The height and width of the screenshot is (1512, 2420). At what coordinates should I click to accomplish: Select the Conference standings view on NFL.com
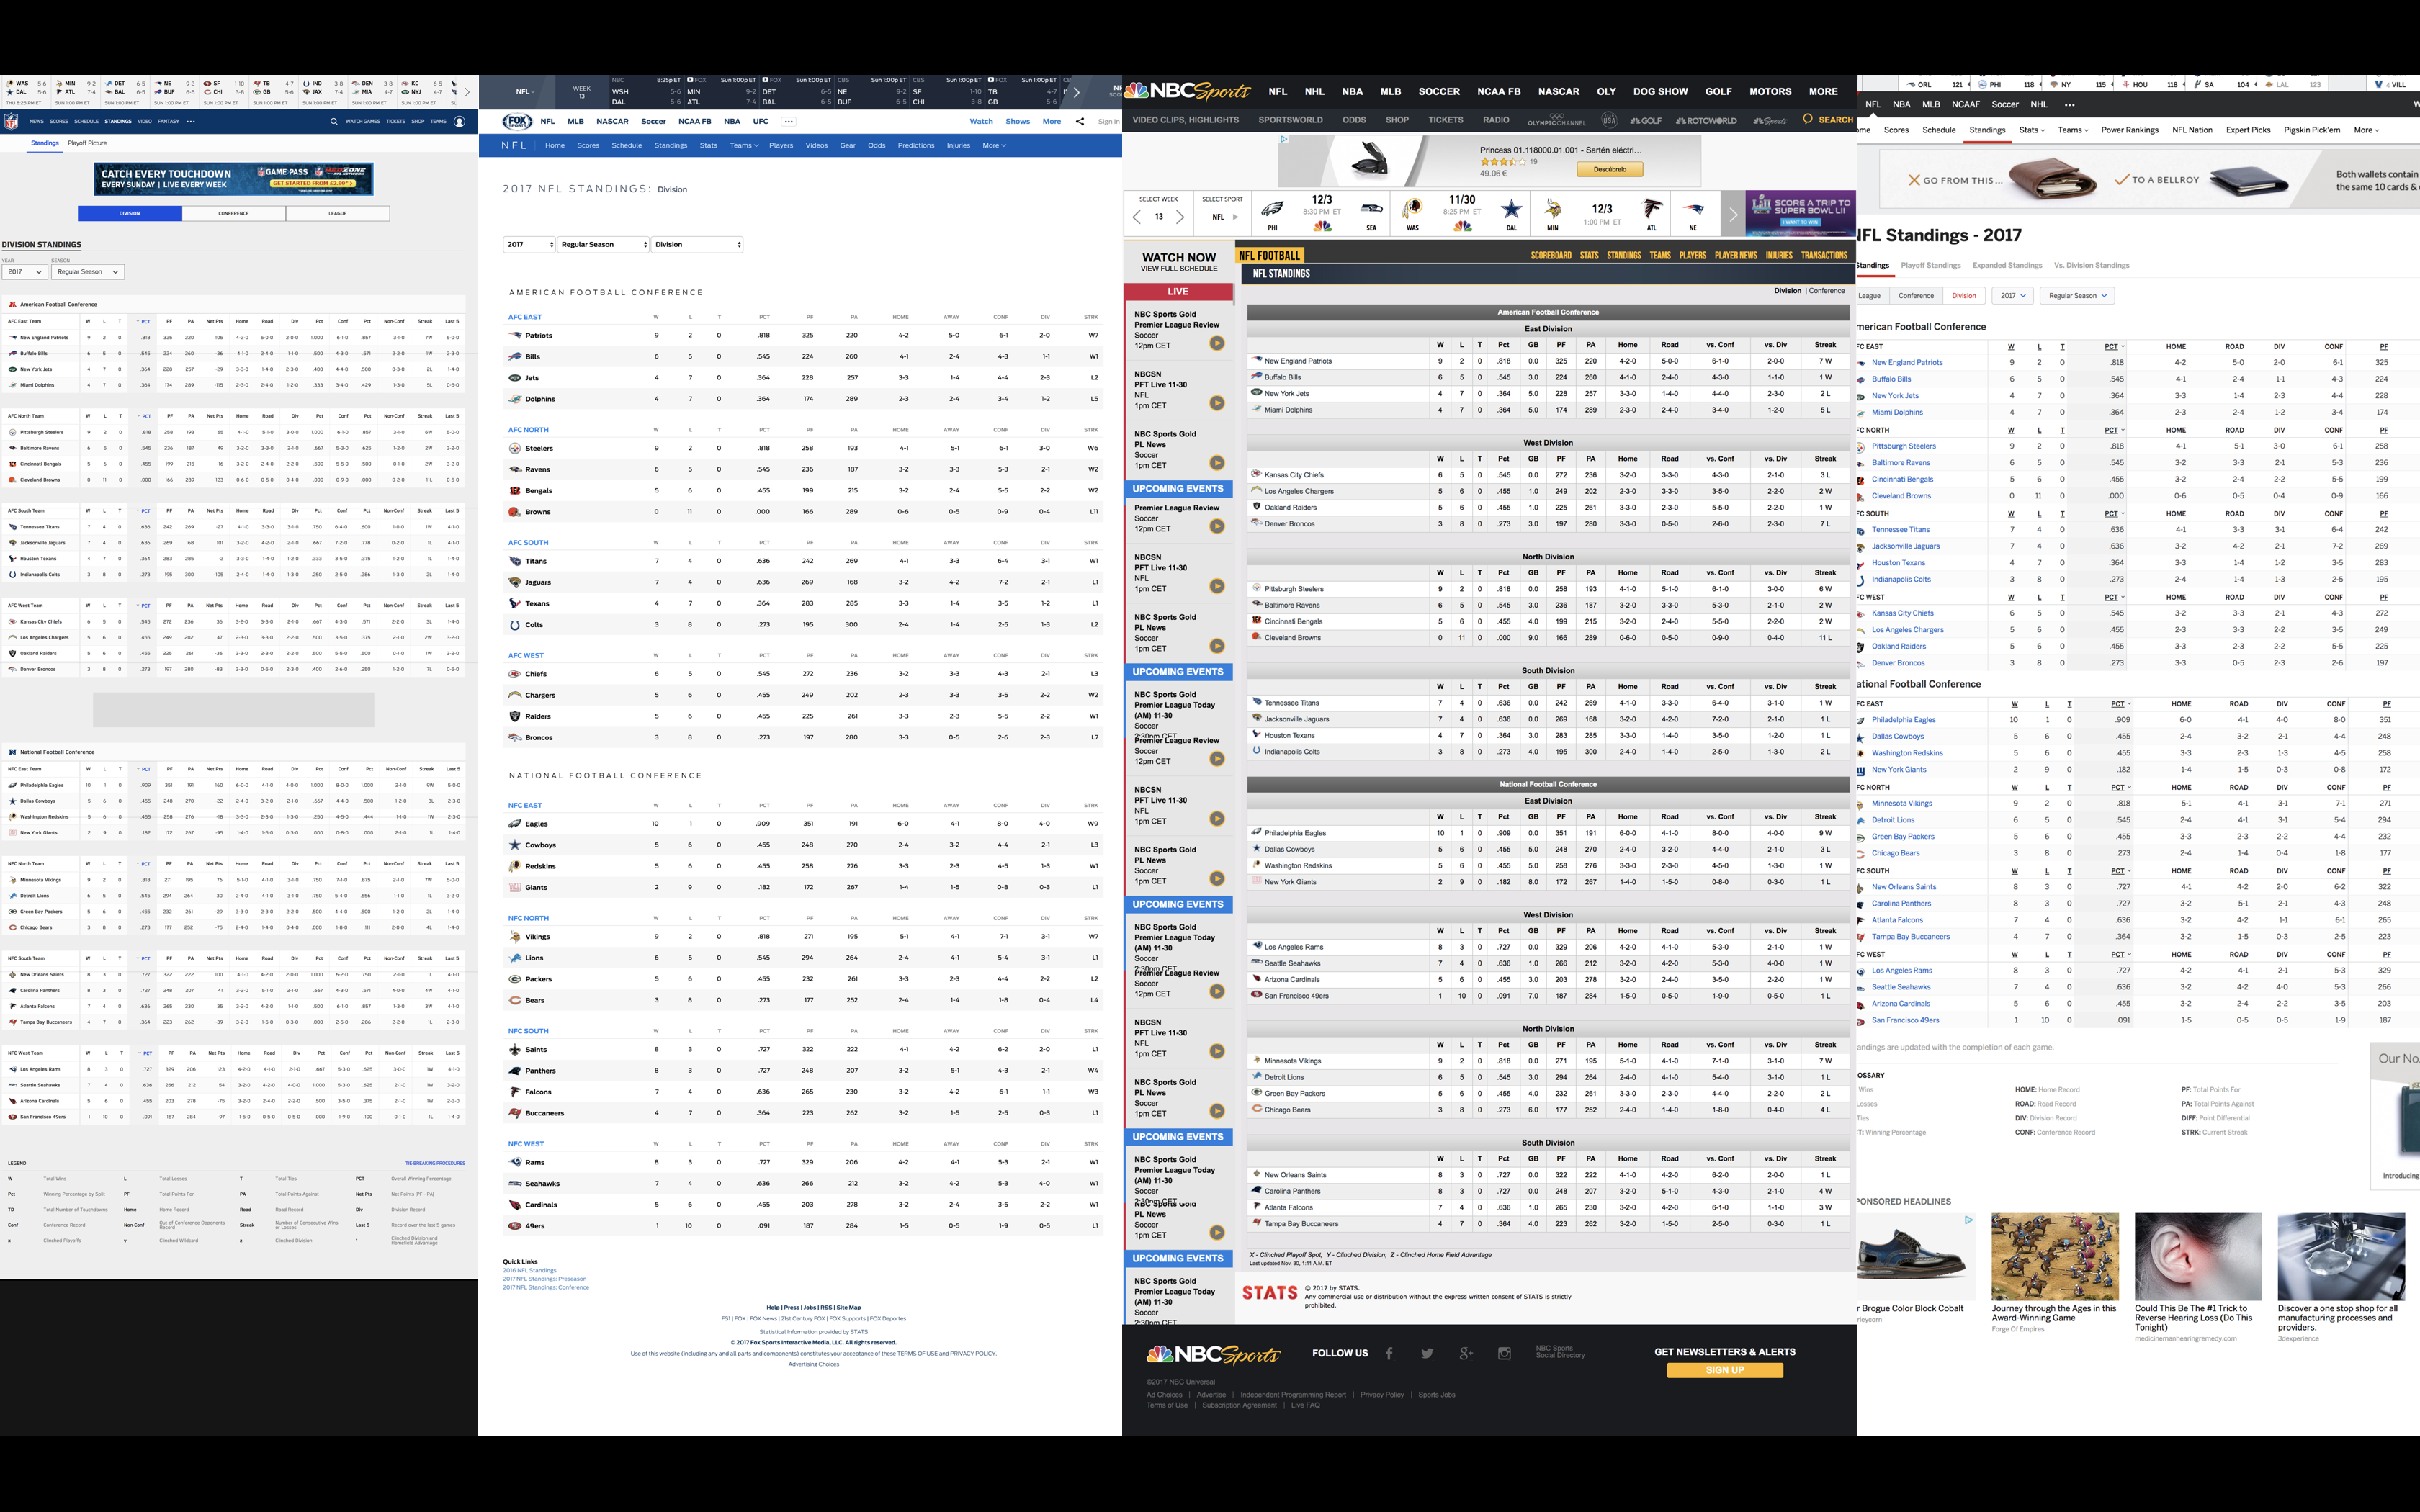233,213
